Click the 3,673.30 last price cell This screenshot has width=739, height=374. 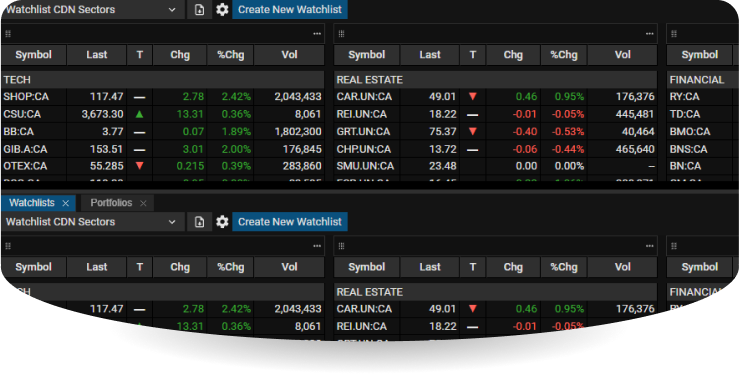coord(102,114)
